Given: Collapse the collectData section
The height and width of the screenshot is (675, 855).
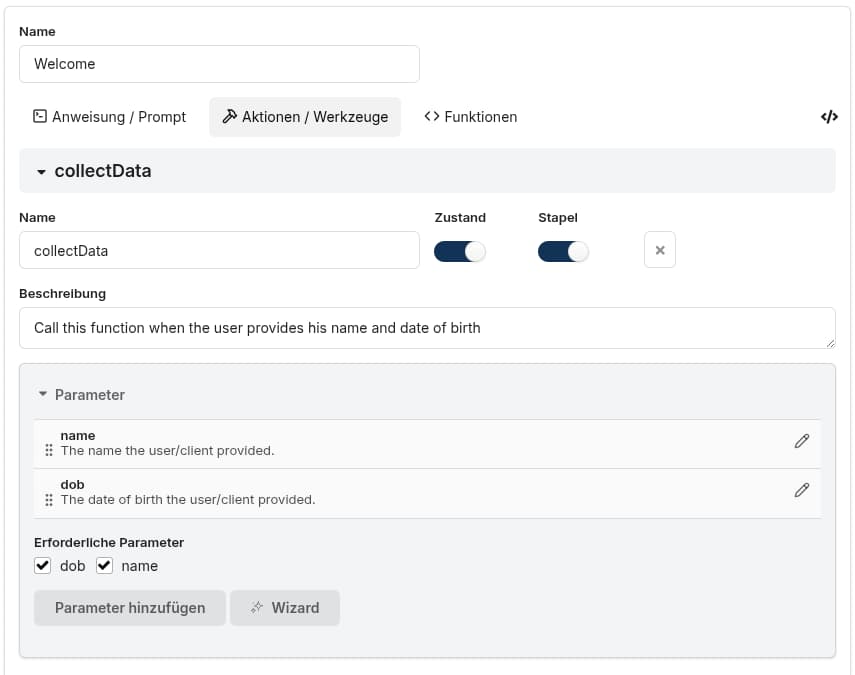Looking at the screenshot, I should [x=42, y=171].
